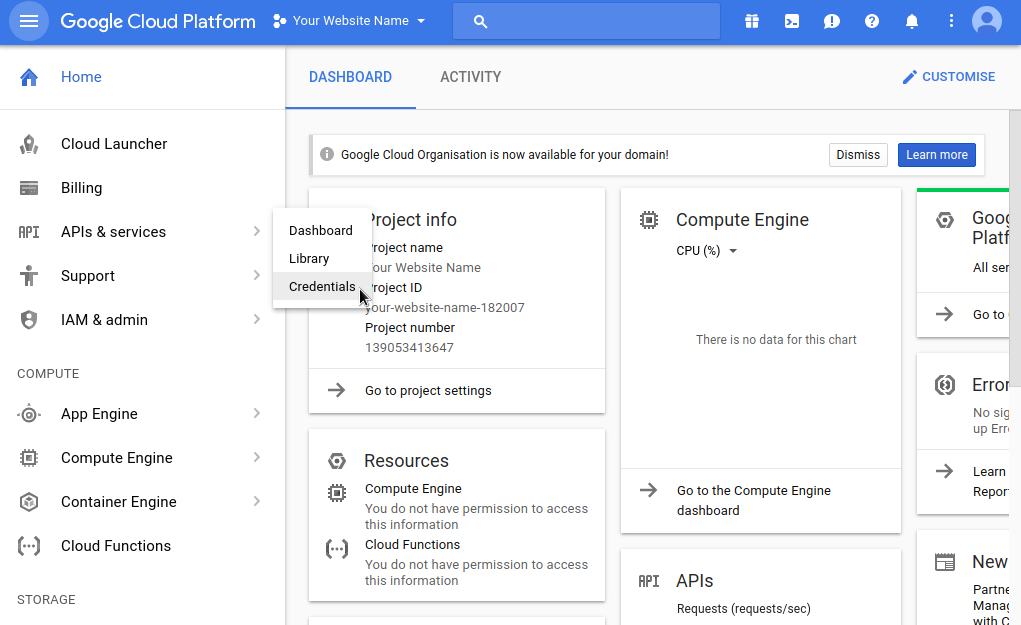
Task: Click the Learn more button
Action: [936, 155]
